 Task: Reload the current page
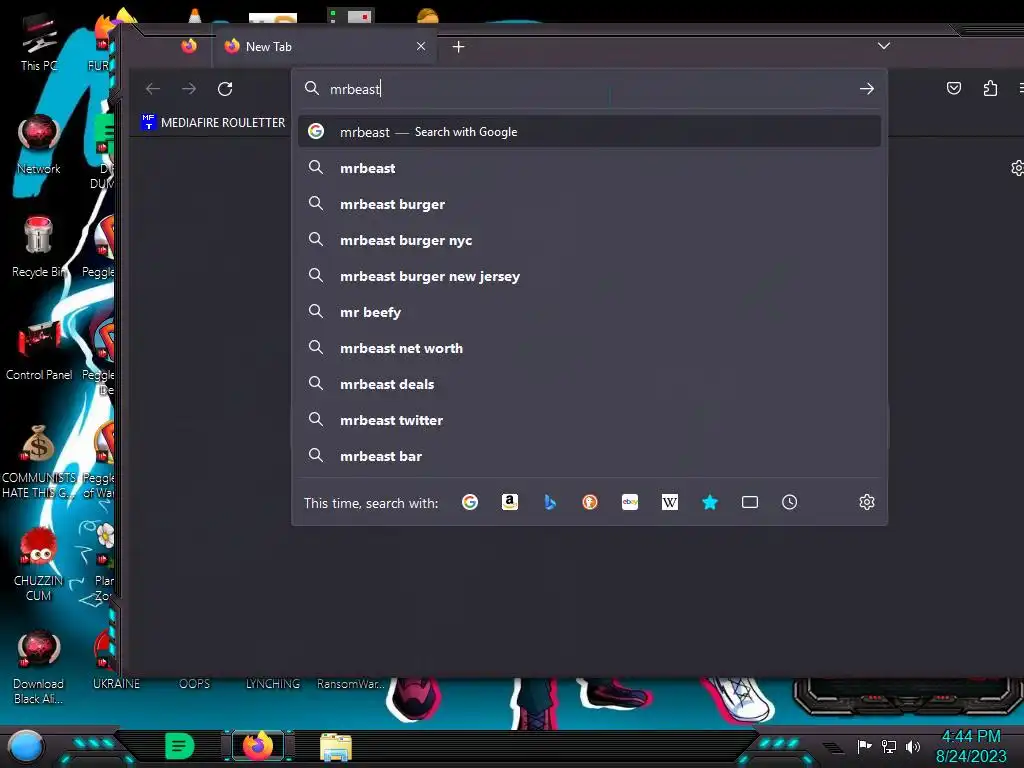click(225, 89)
